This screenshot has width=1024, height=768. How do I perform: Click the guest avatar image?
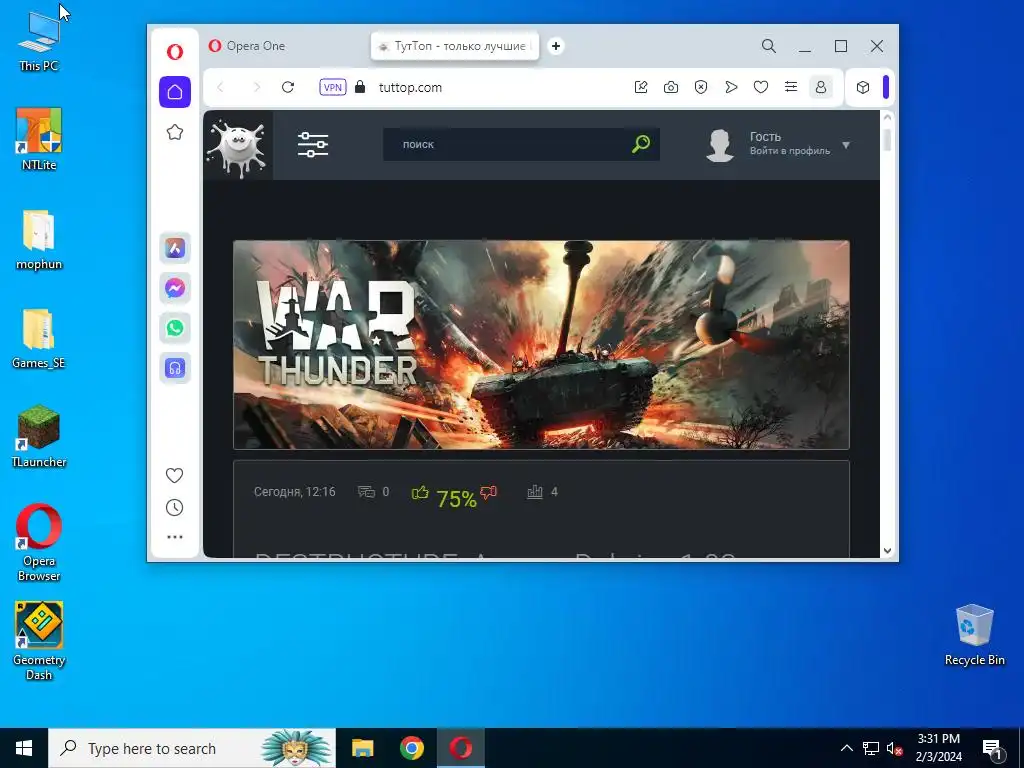click(720, 145)
